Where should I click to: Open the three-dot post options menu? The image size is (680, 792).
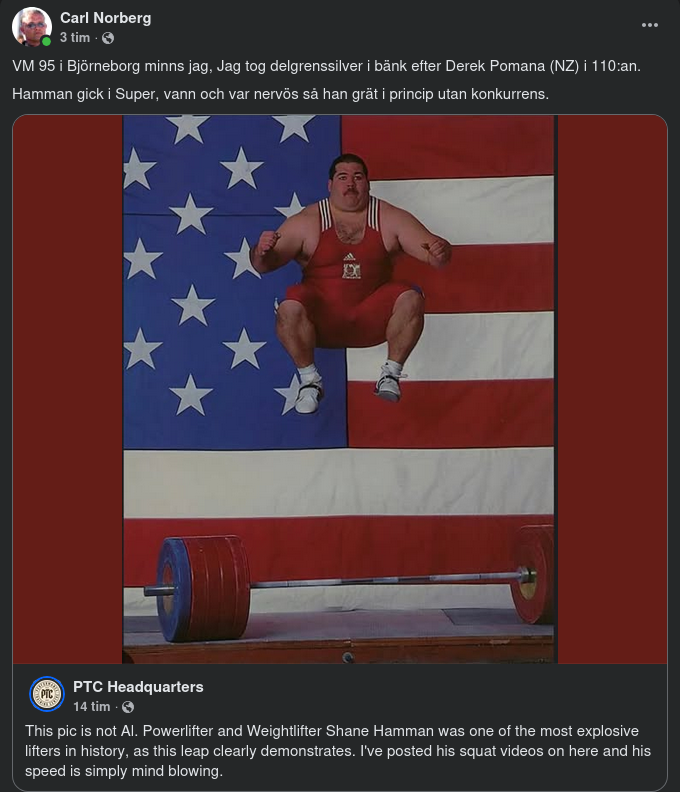click(649, 25)
